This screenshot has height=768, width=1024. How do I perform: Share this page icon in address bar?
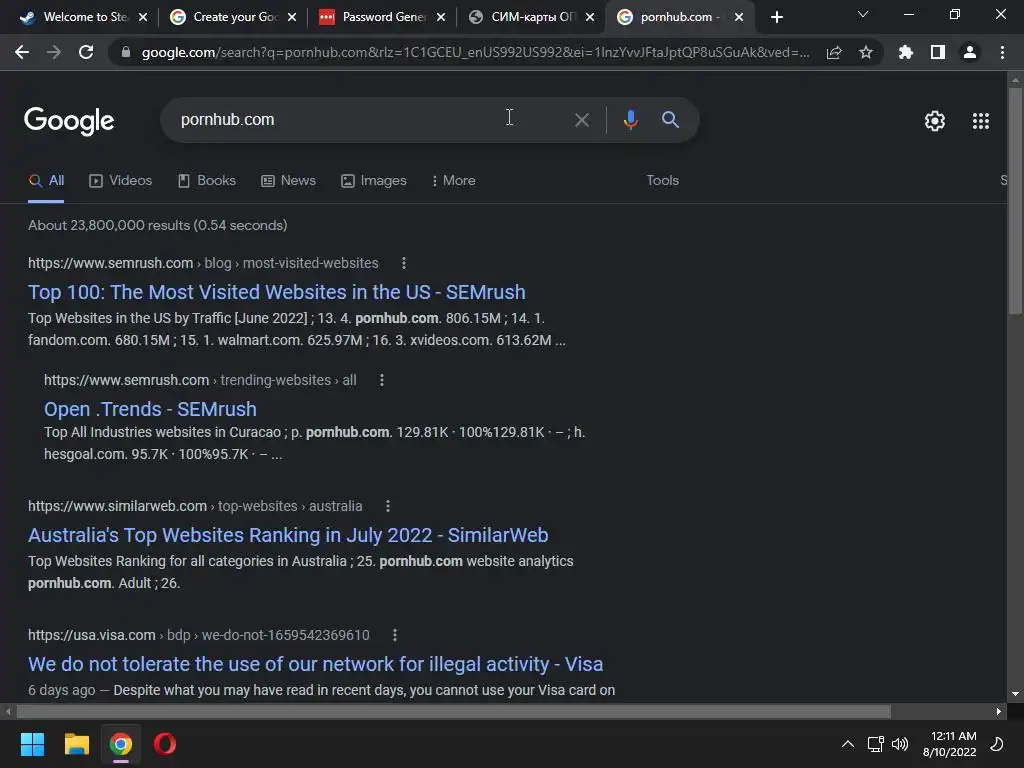(x=834, y=53)
